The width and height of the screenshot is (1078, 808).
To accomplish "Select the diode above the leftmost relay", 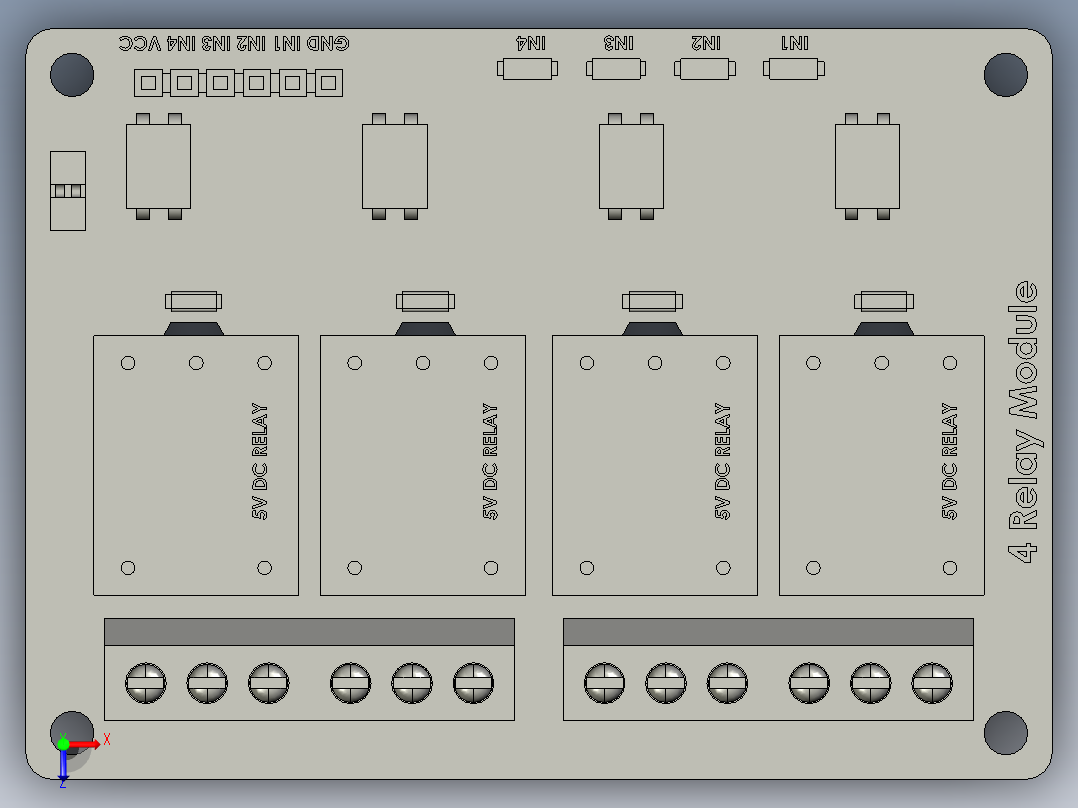I will coord(193,301).
